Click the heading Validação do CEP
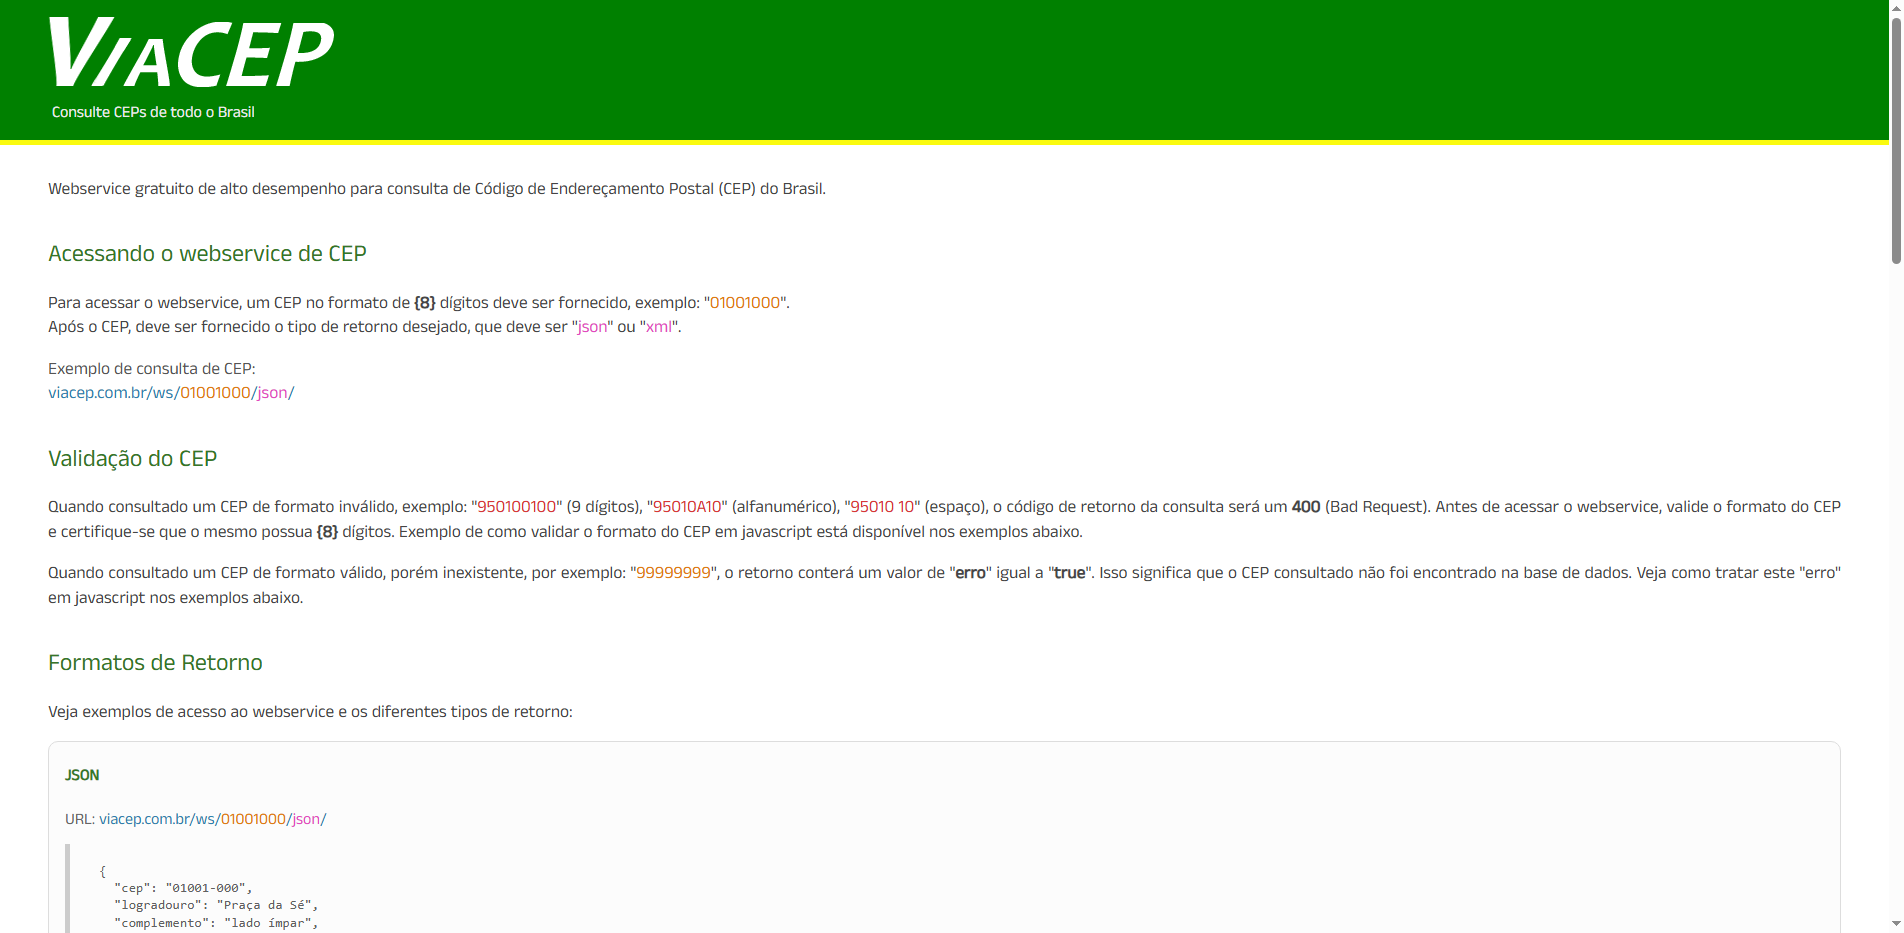 [x=132, y=459]
